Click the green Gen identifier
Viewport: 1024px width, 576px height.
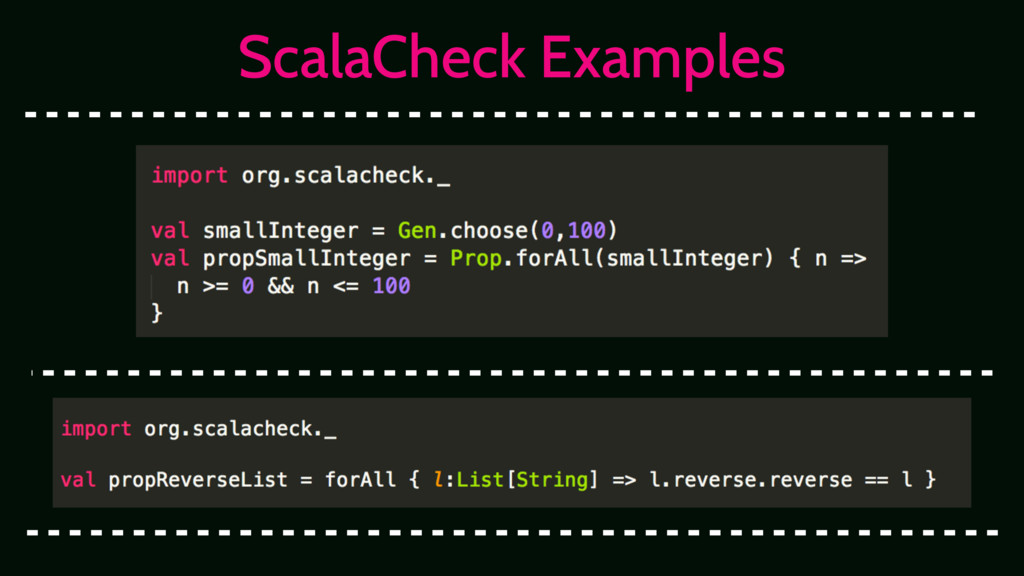417,231
